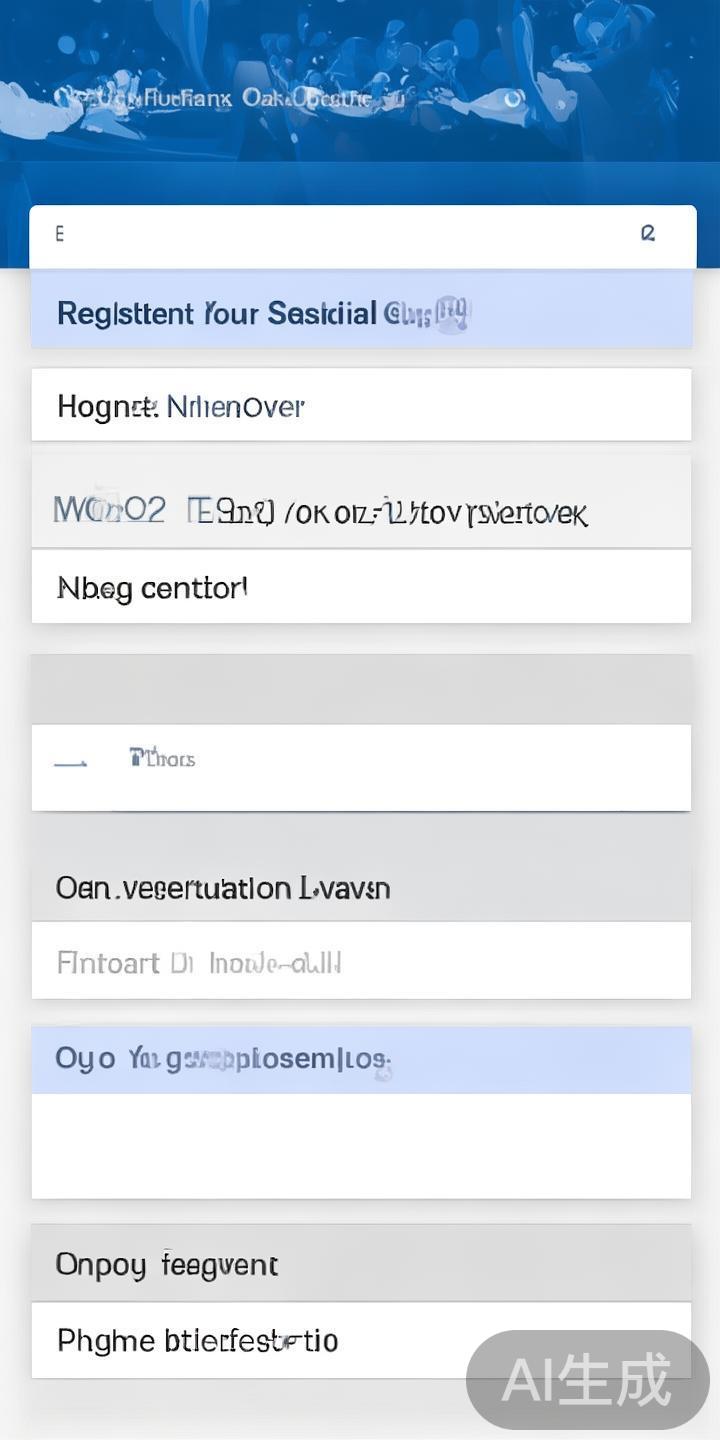Expand the gray "MO2 E9n0" section row
Viewport: 720px width, 1440px height.
[x=360, y=510]
